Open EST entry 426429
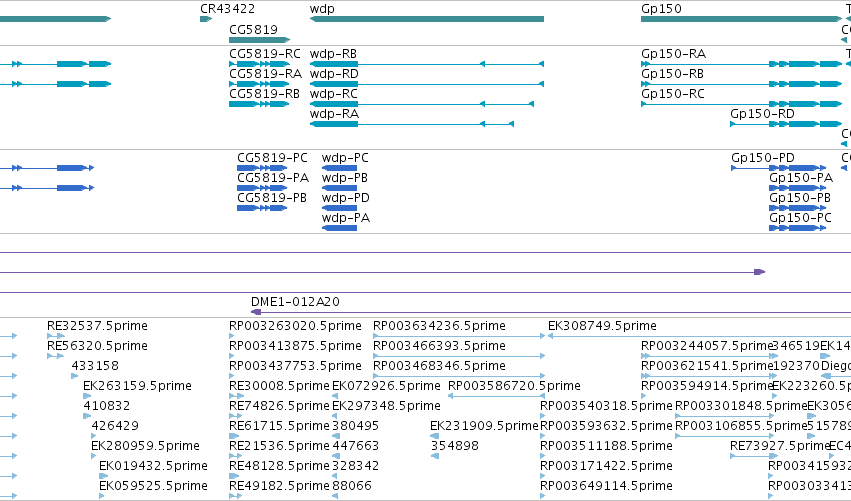Screen dimensions: 851x501 tap(115, 426)
